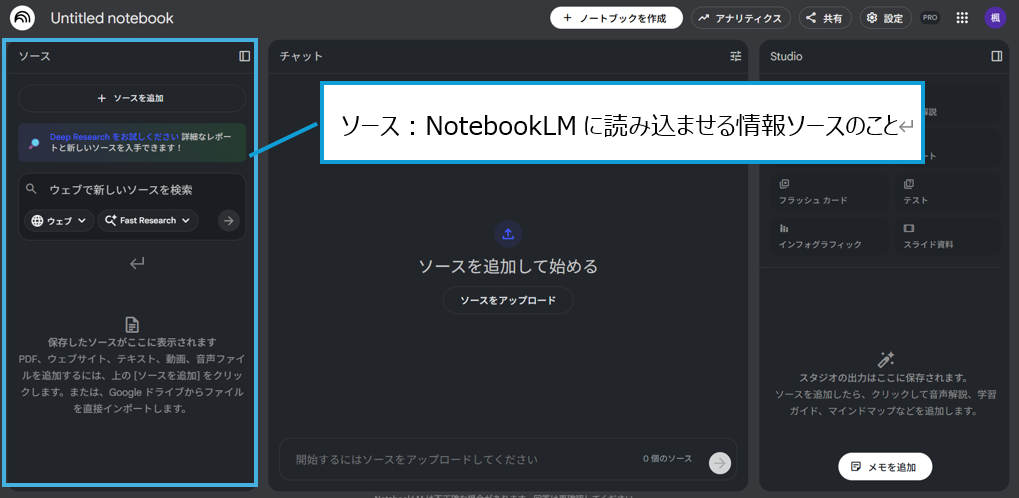The height and width of the screenshot is (498, 1019).
Task: Open the account avatar menu
Action: [995, 18]
